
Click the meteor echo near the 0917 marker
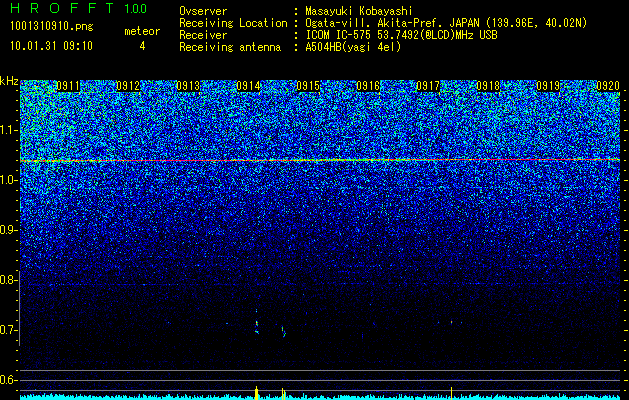coord(451,322)
